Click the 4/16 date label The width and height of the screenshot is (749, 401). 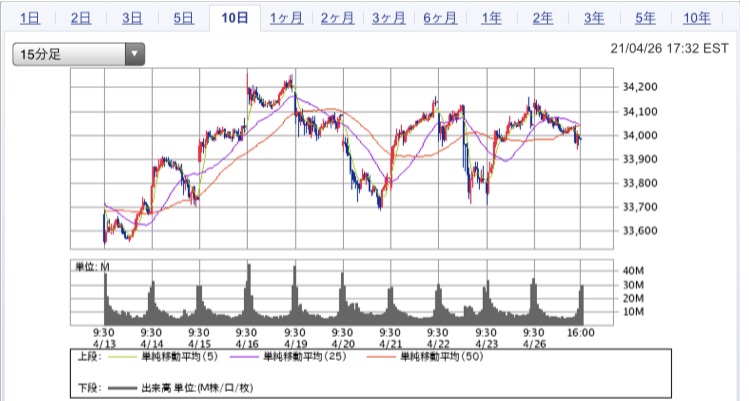click(247, 344)
